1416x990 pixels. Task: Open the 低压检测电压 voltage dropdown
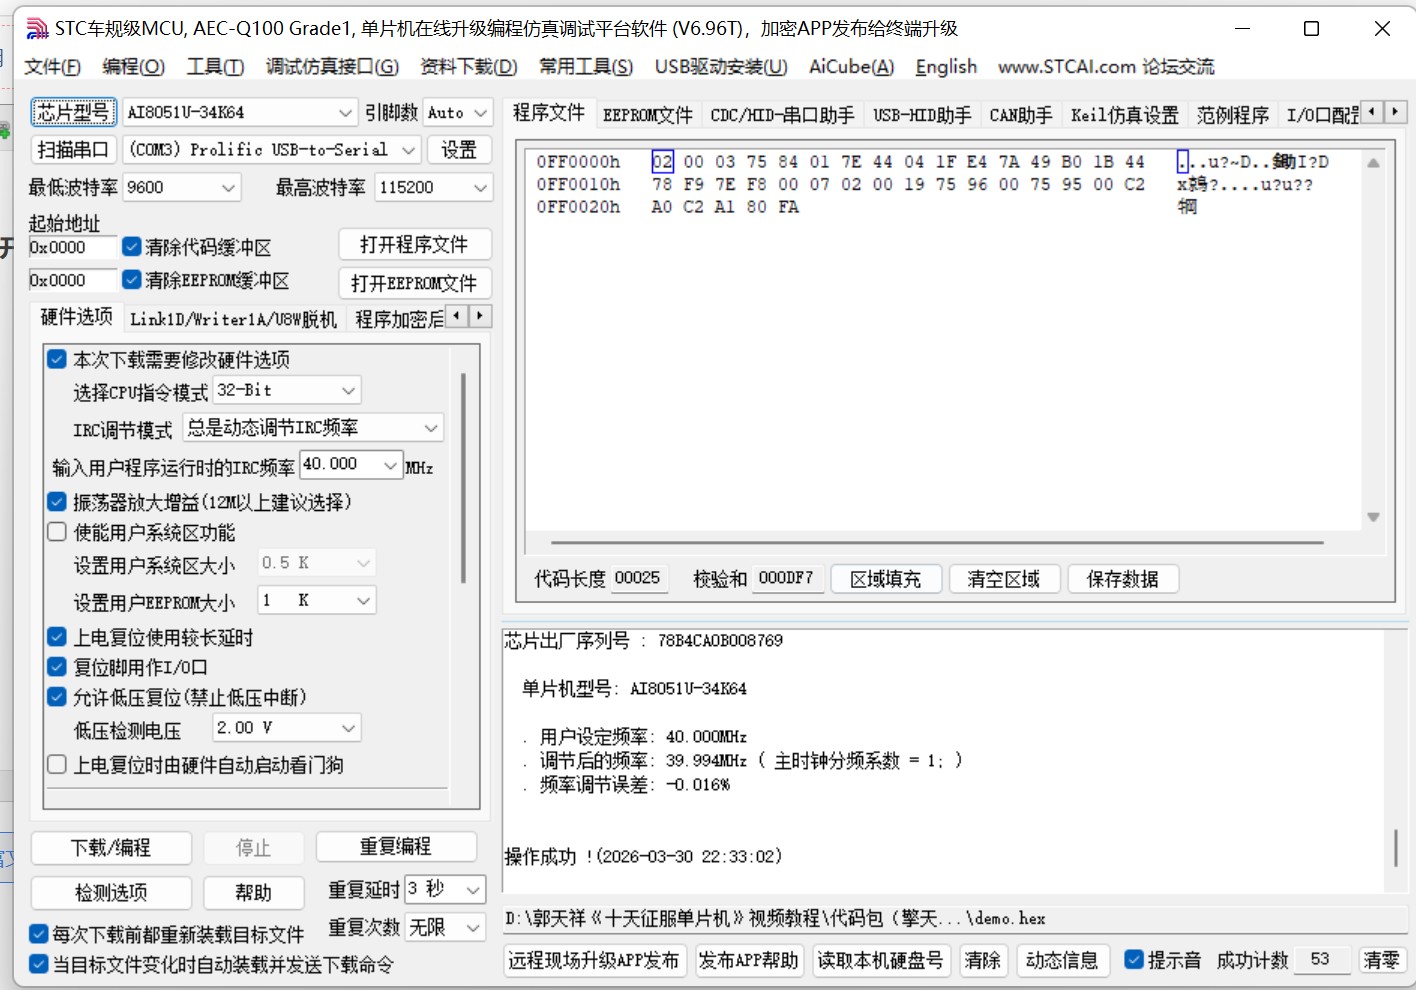tap(346, 728)
